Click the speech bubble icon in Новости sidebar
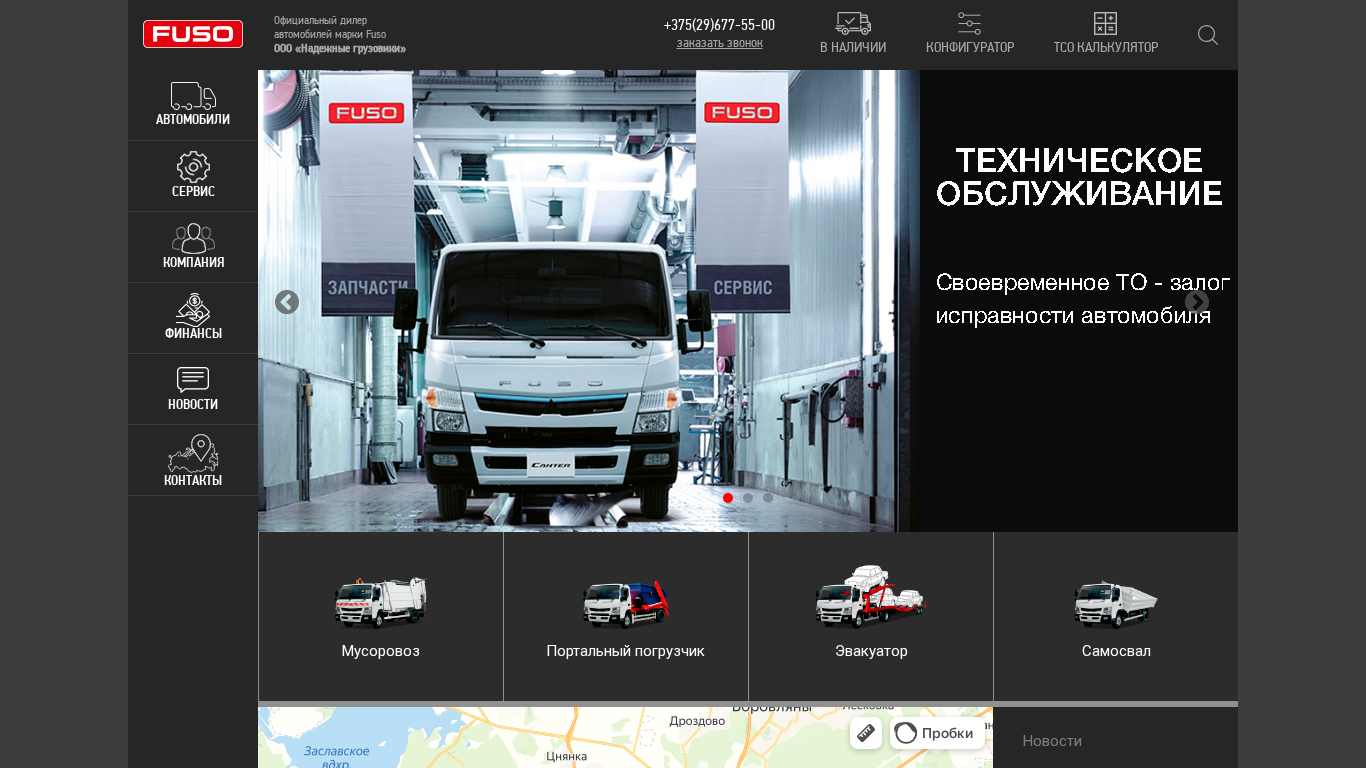 point(193,380)
